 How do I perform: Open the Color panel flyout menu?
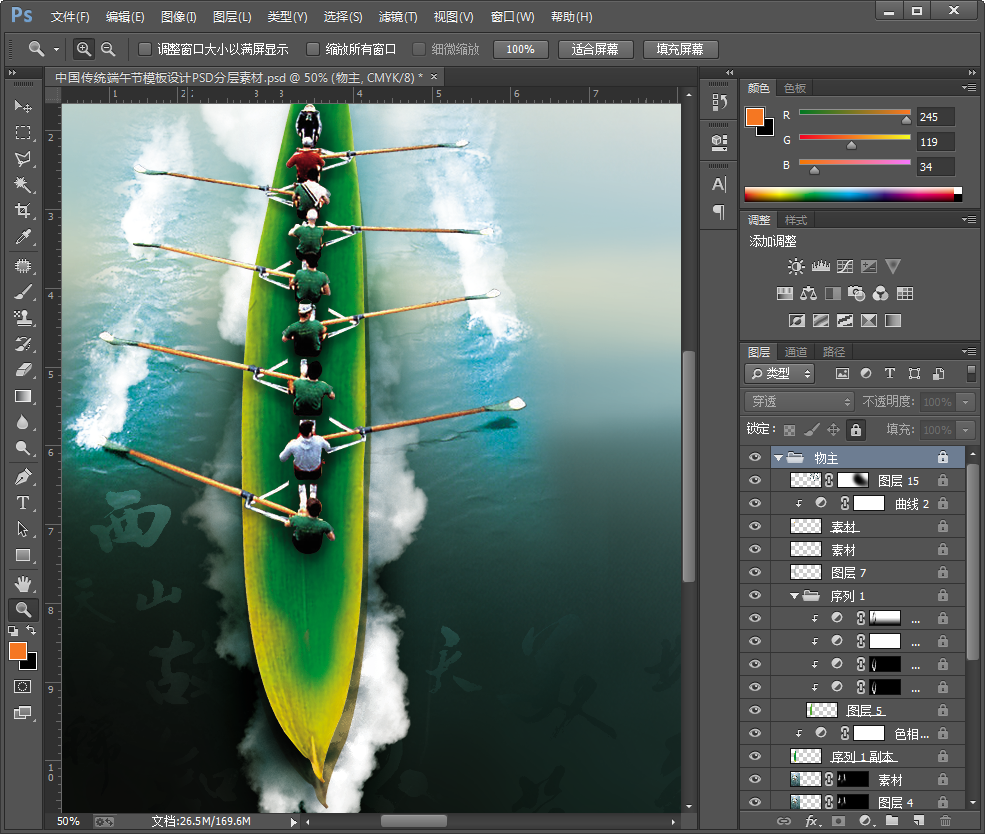[969, 88]
